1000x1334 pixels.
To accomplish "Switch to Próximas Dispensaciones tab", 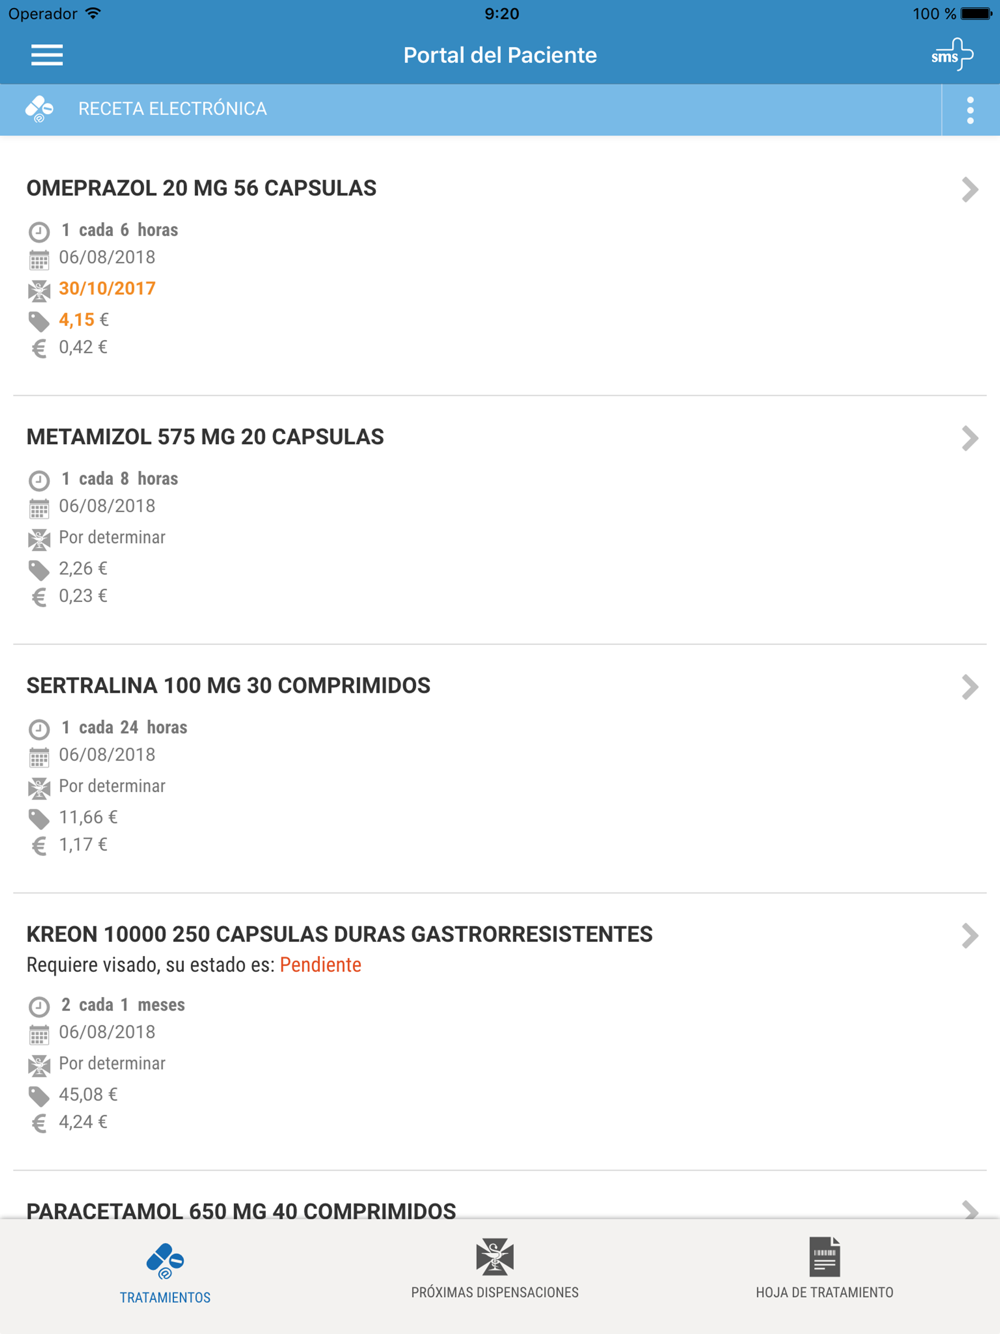I will pyautogui.click(x=495, y=1292).
